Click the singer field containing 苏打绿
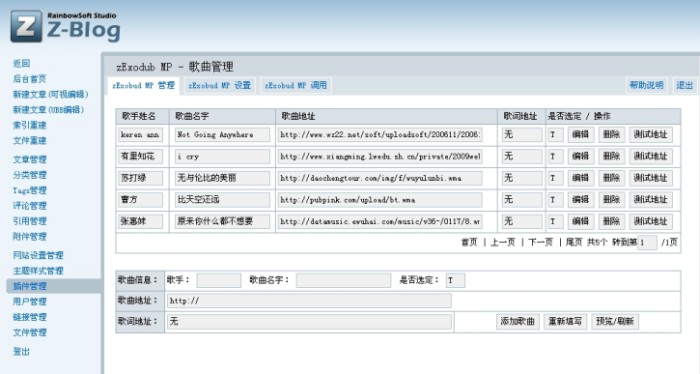Viewport: 700px width, 374px height. pyautogui.click(x=140, y=178)
